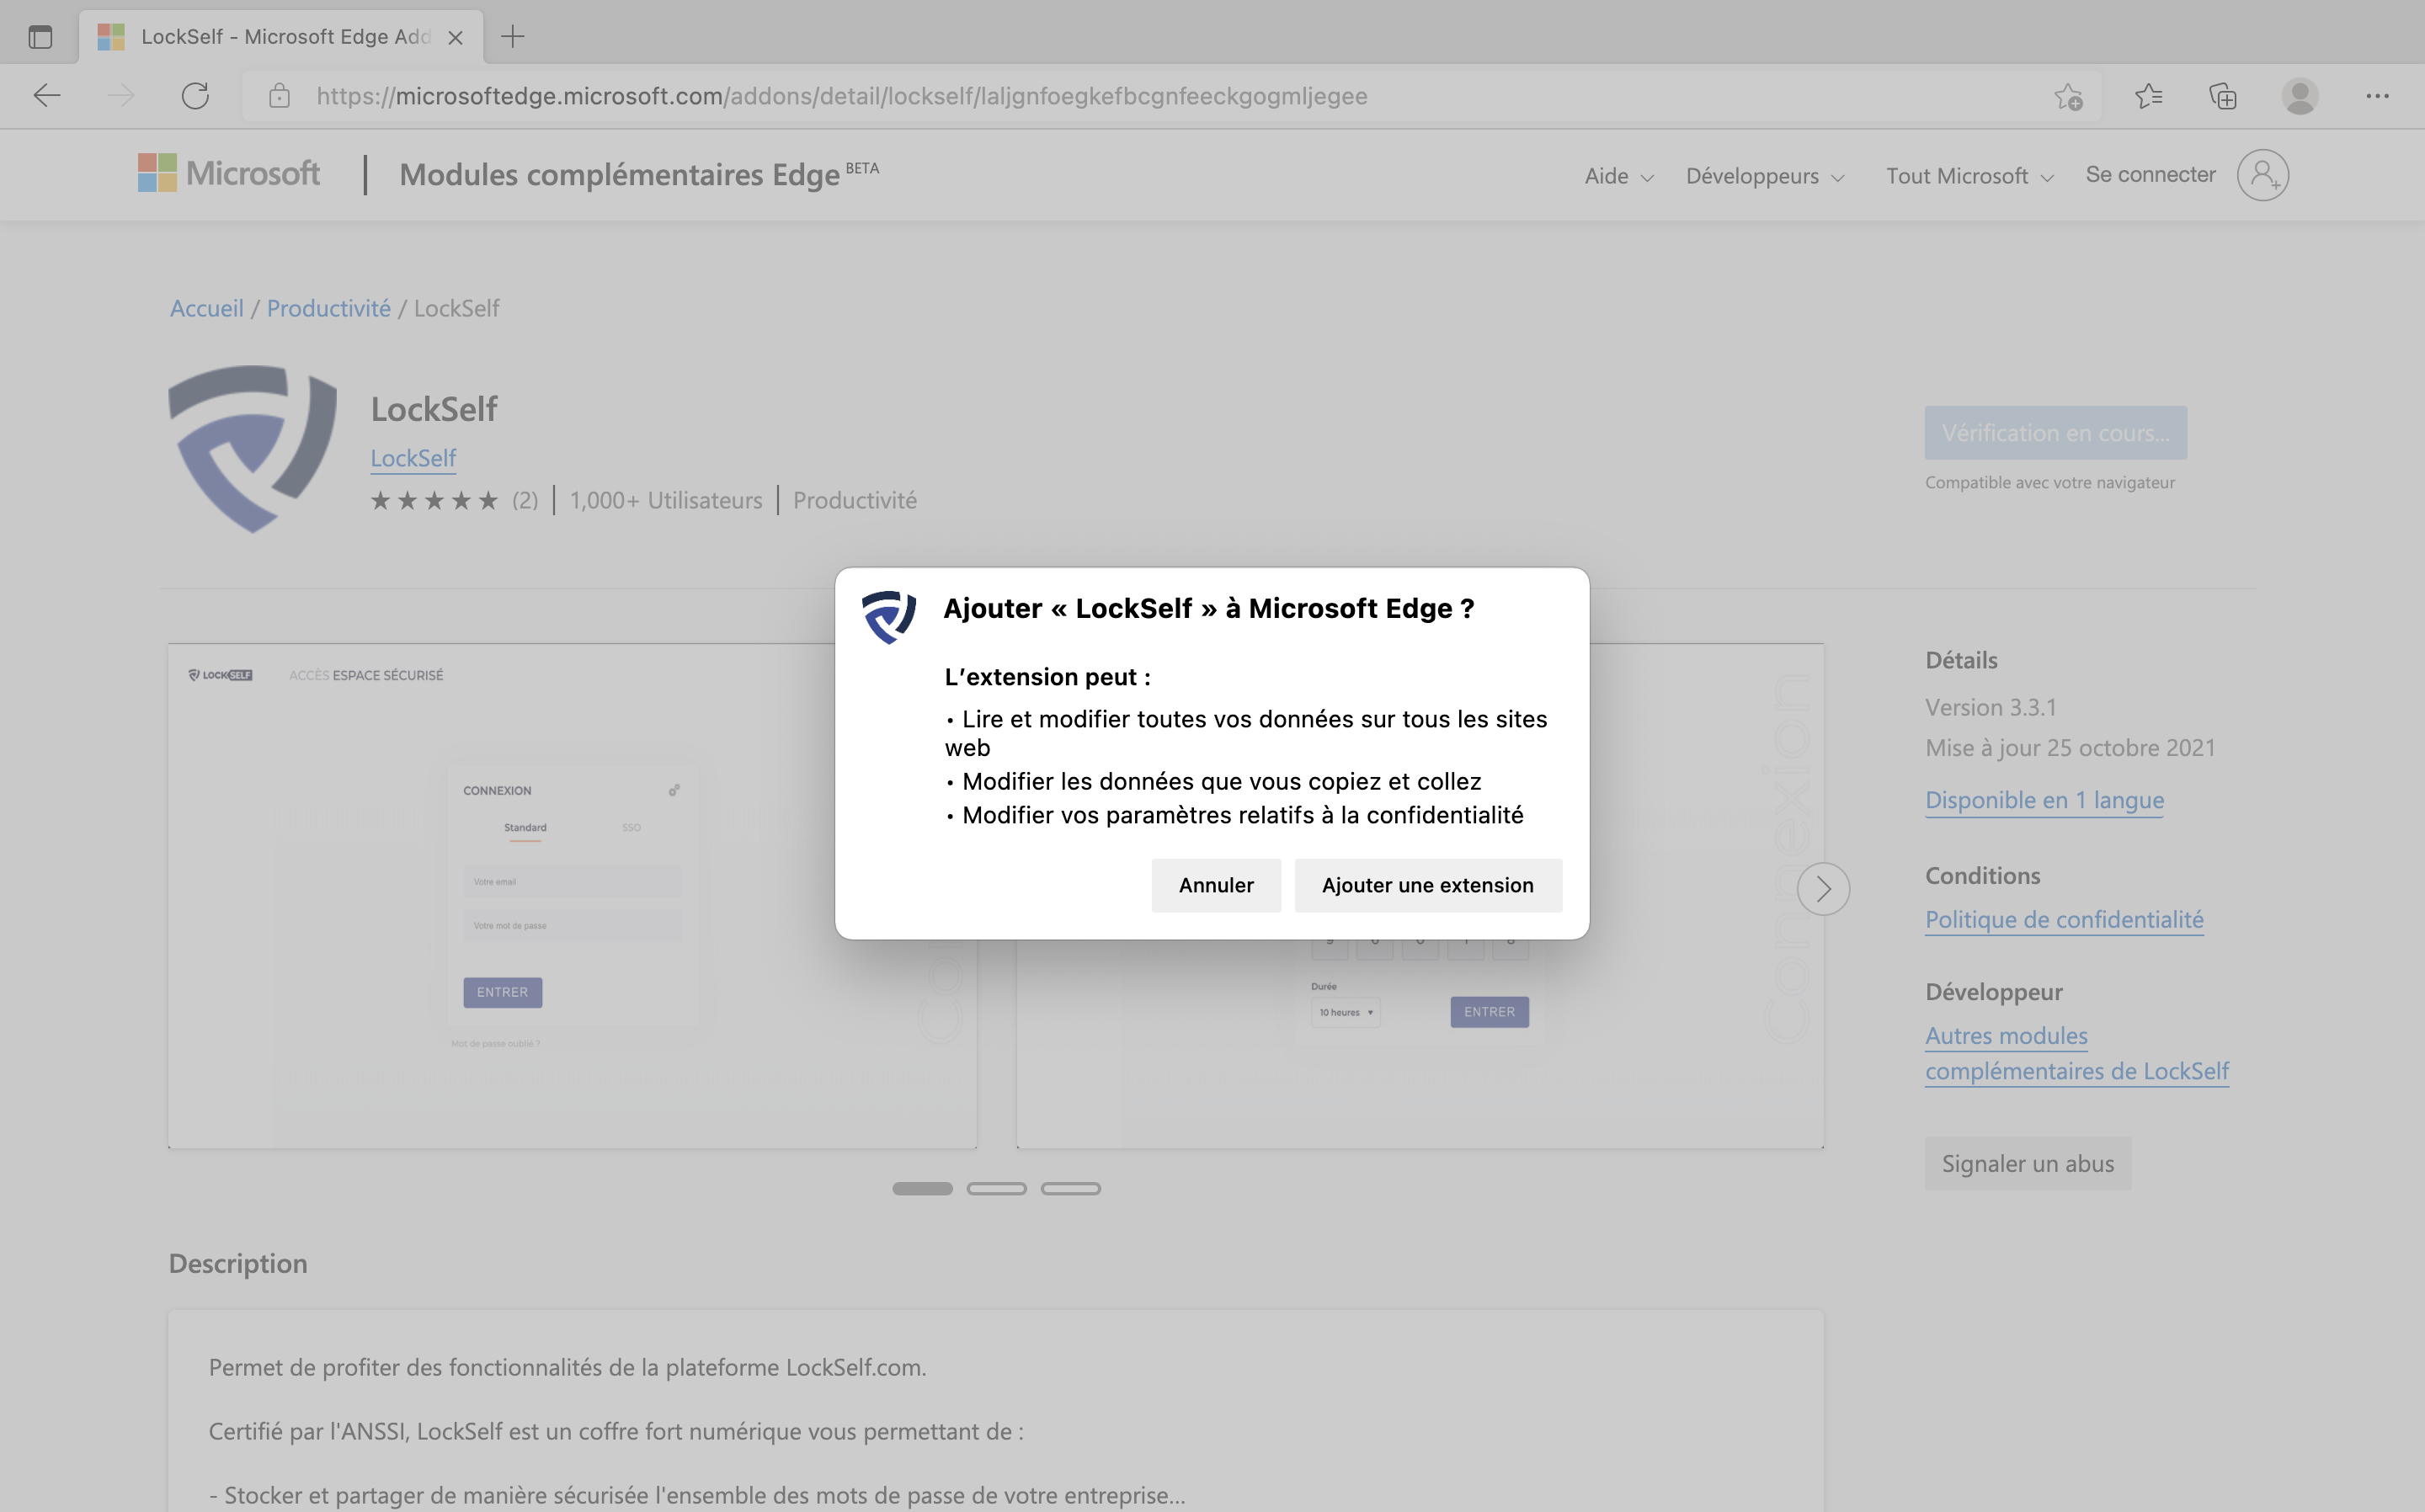Viewport: 2425px width, 1512px height.
Task: Click the large LockSelf shield logo
Action: pos(252,448)
